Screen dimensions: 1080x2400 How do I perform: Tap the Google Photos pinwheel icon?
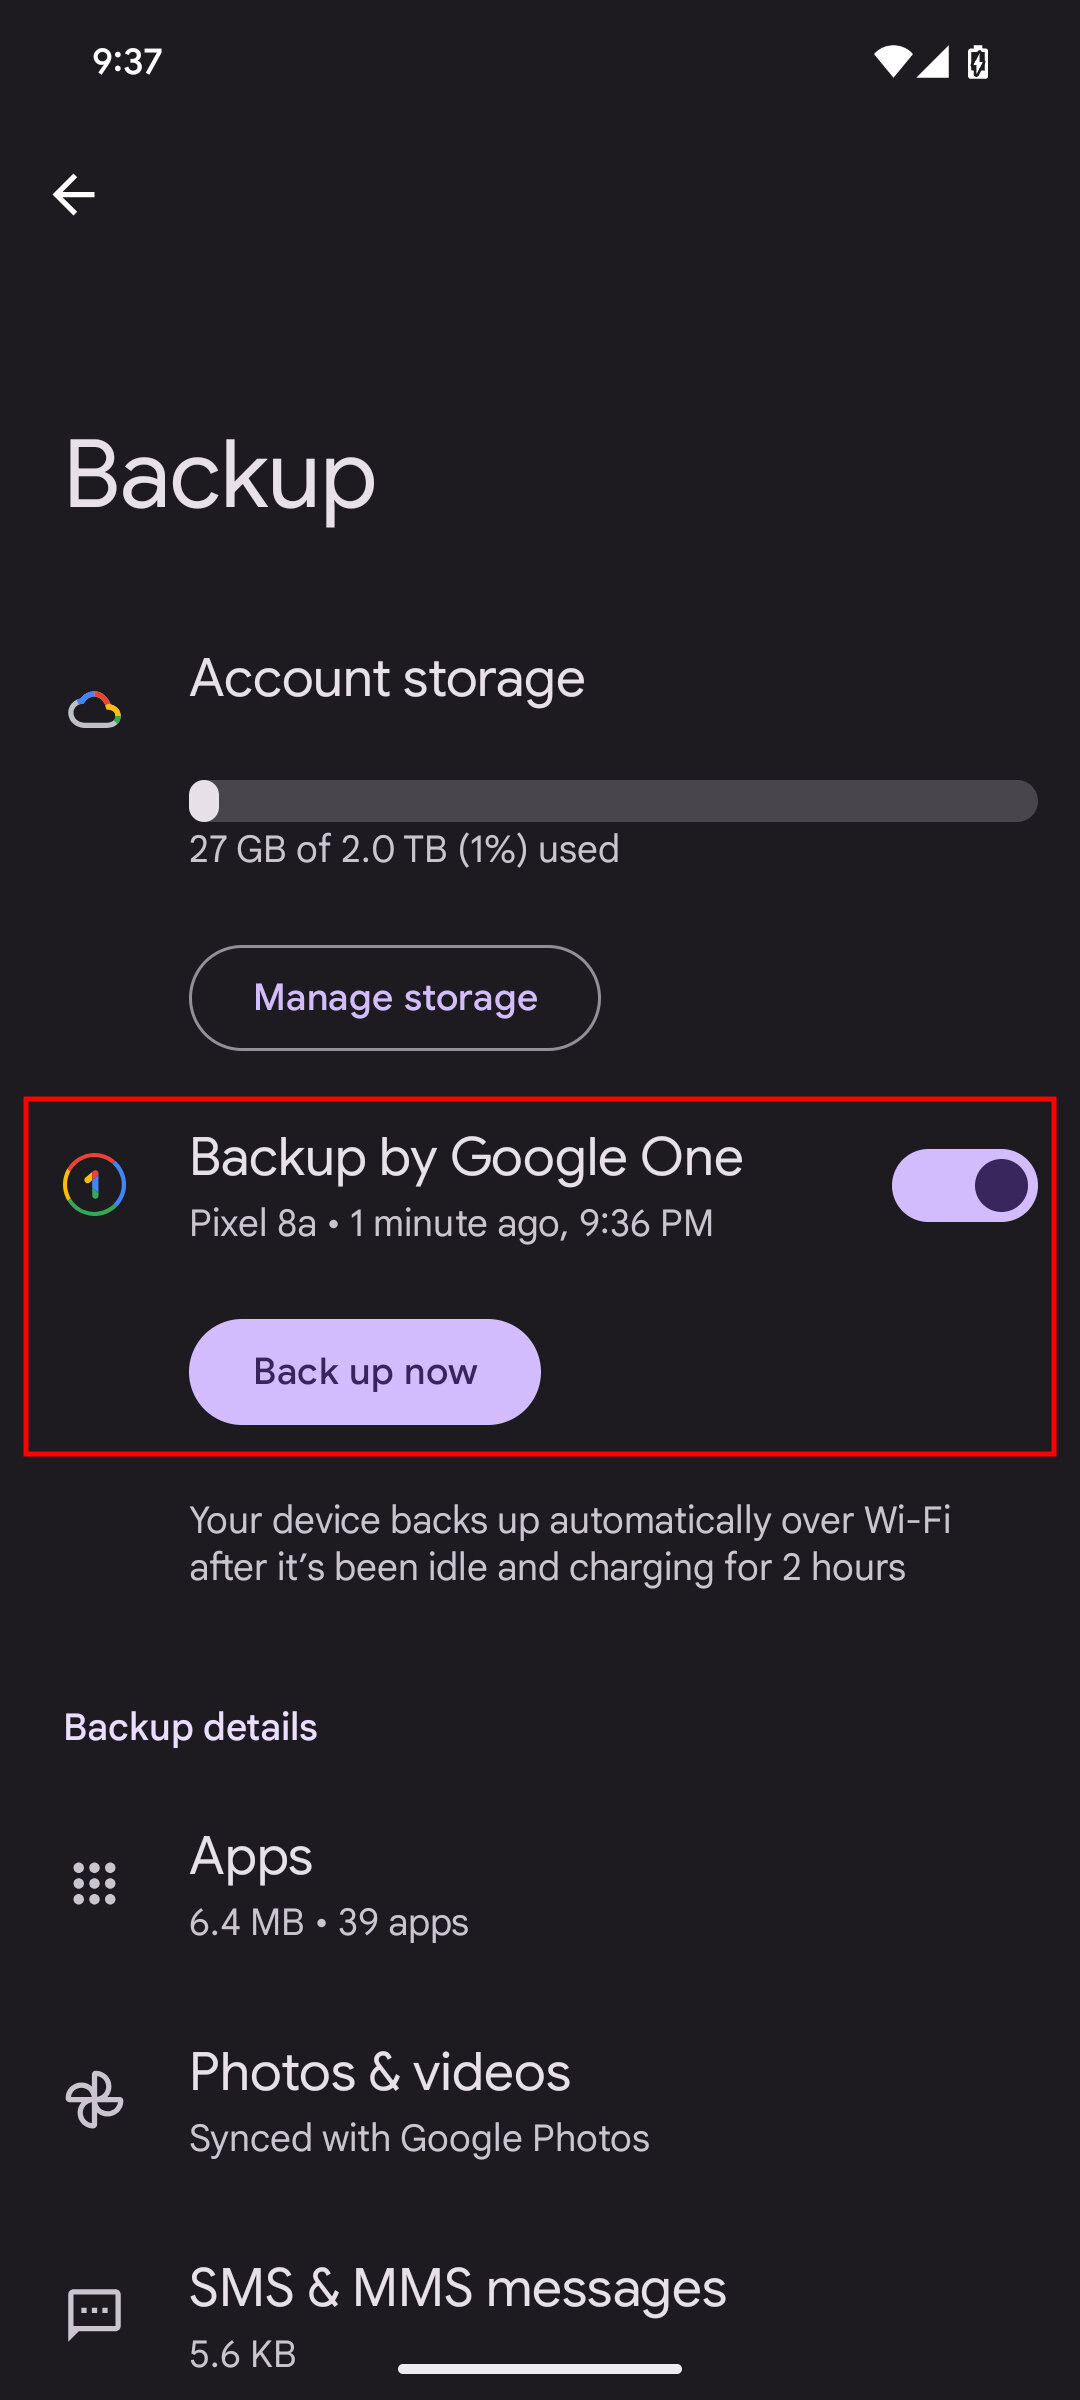click(x=94, y=2100)
